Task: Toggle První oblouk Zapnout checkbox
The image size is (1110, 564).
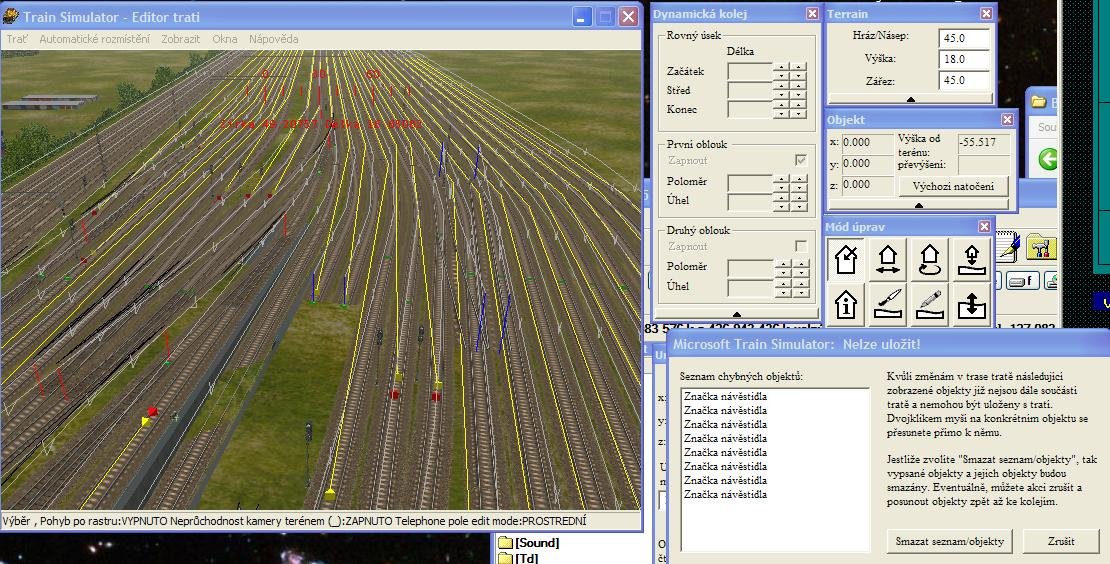Action: [x=801, y=161]
